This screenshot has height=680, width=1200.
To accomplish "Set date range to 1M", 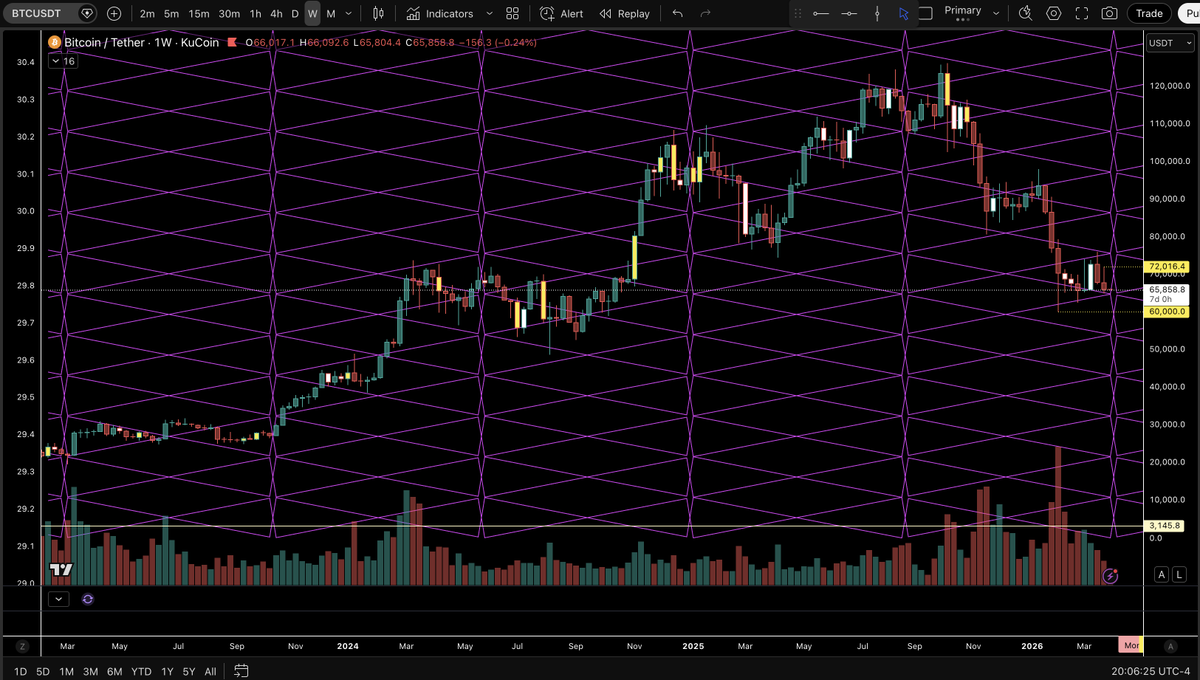I will (x=67, y=671).
